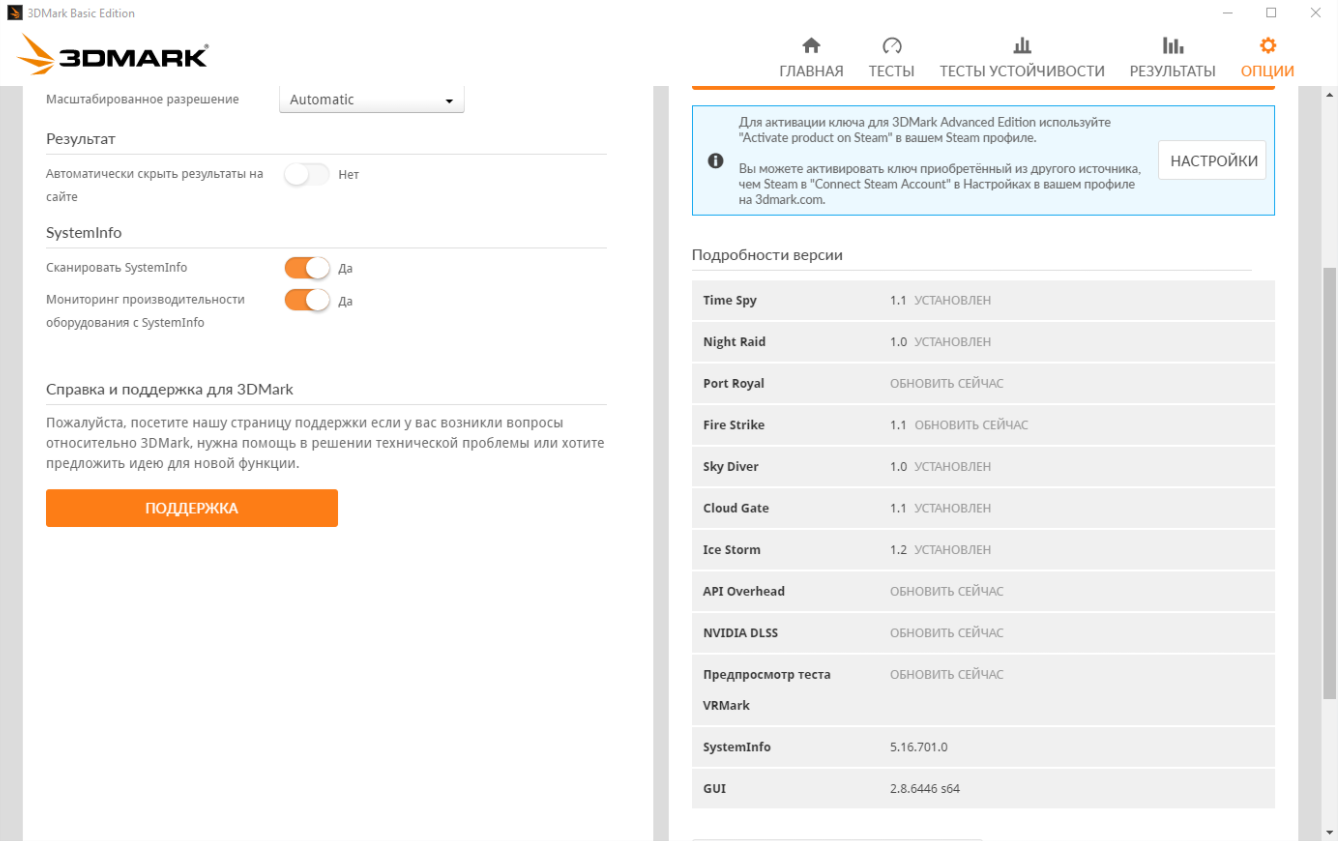The width and height of the screenshot is (1338, 841).
Task: Click the Time Spy row label
Action: (730, 301)
